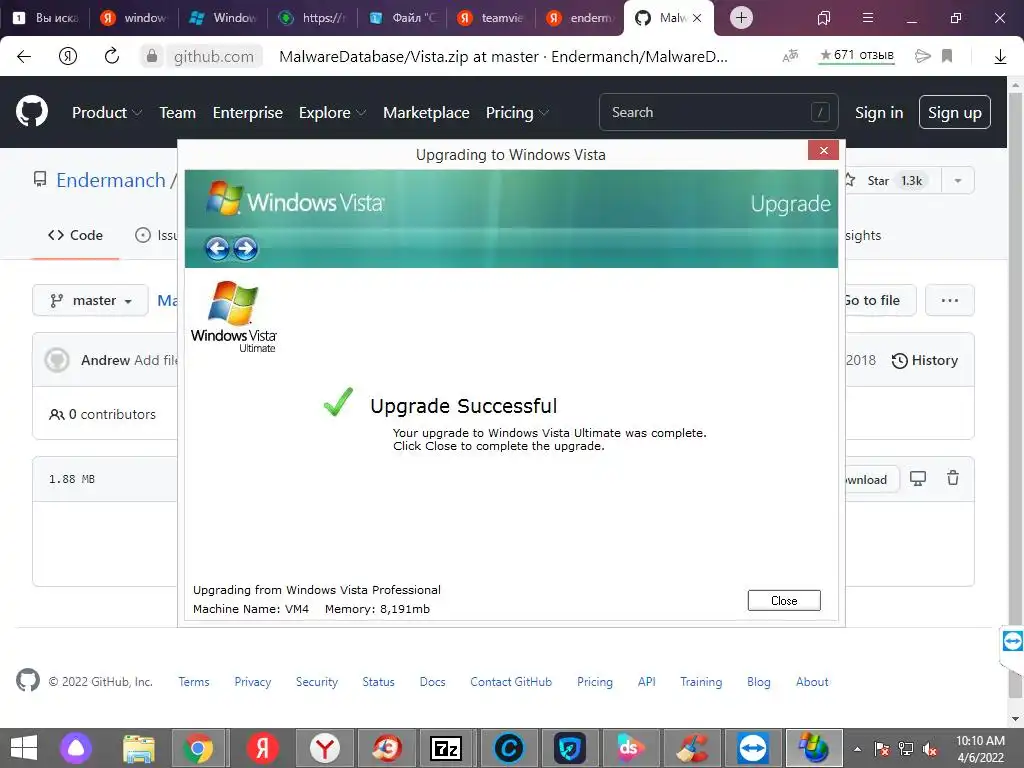
Task: Close the upgrade dialog with red X
Action: 823,150
